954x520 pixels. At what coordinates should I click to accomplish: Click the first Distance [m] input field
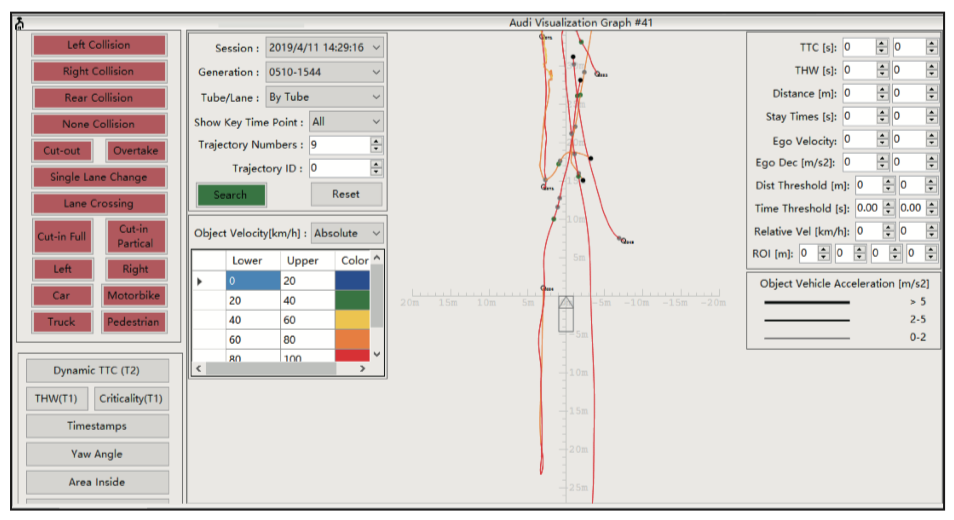point(859,93)
